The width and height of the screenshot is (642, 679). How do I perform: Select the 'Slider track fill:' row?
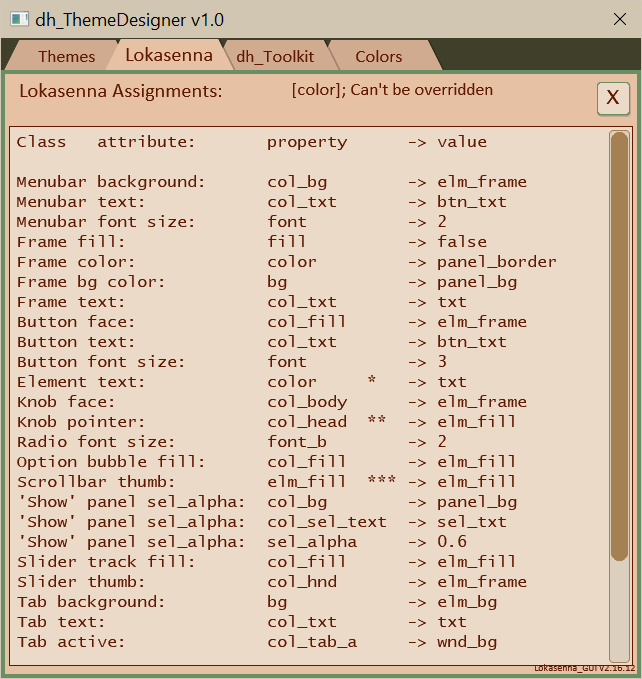(266, 562)
